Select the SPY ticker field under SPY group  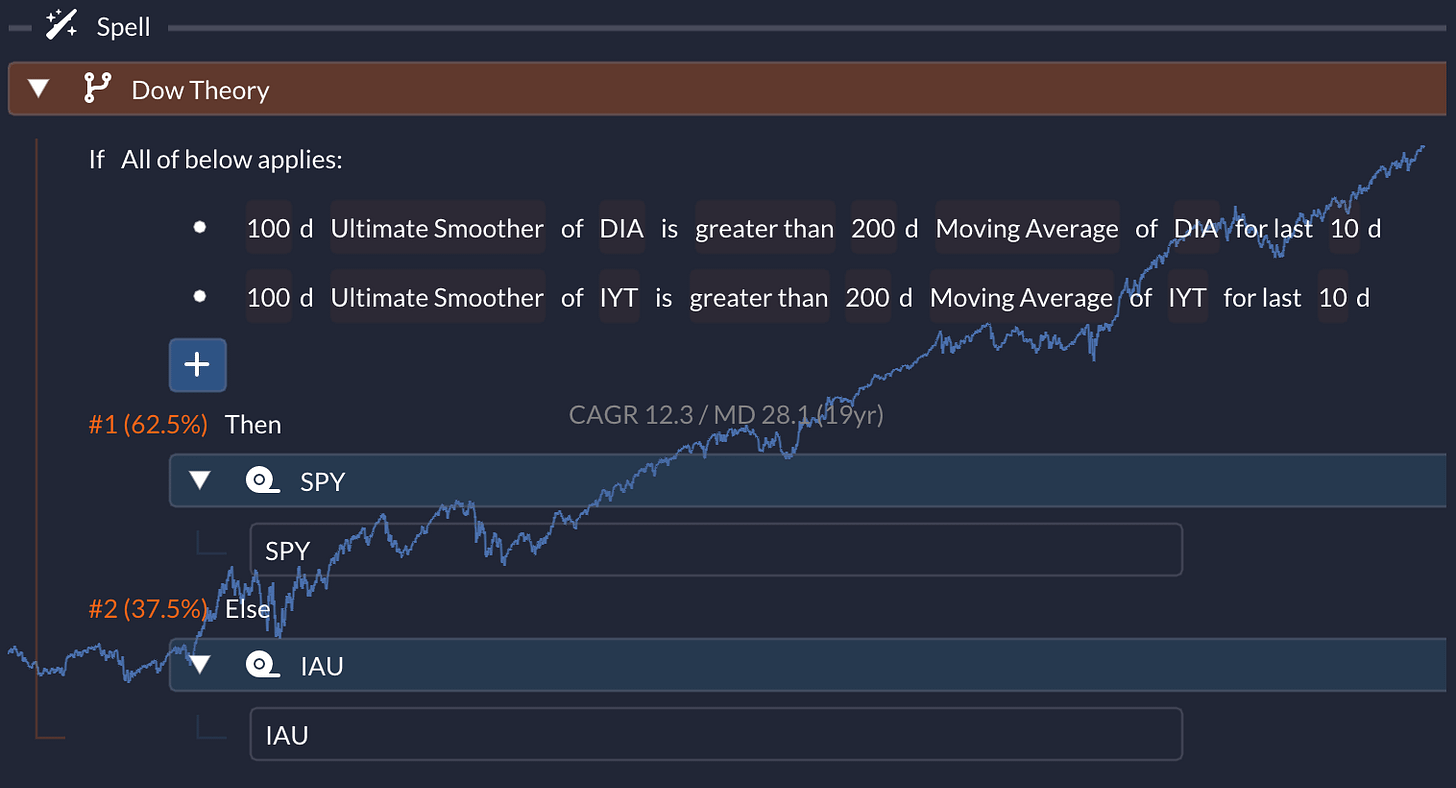click(x=716, y=549)
